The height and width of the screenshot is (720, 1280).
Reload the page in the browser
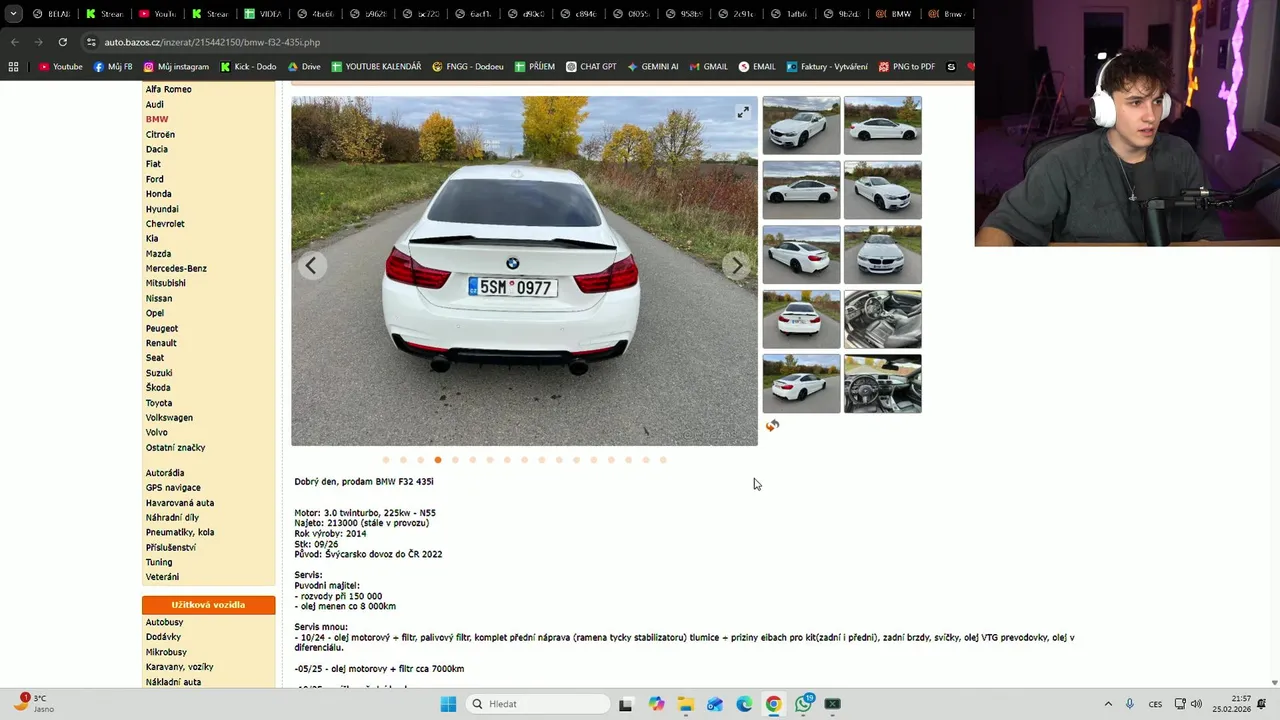62,42
